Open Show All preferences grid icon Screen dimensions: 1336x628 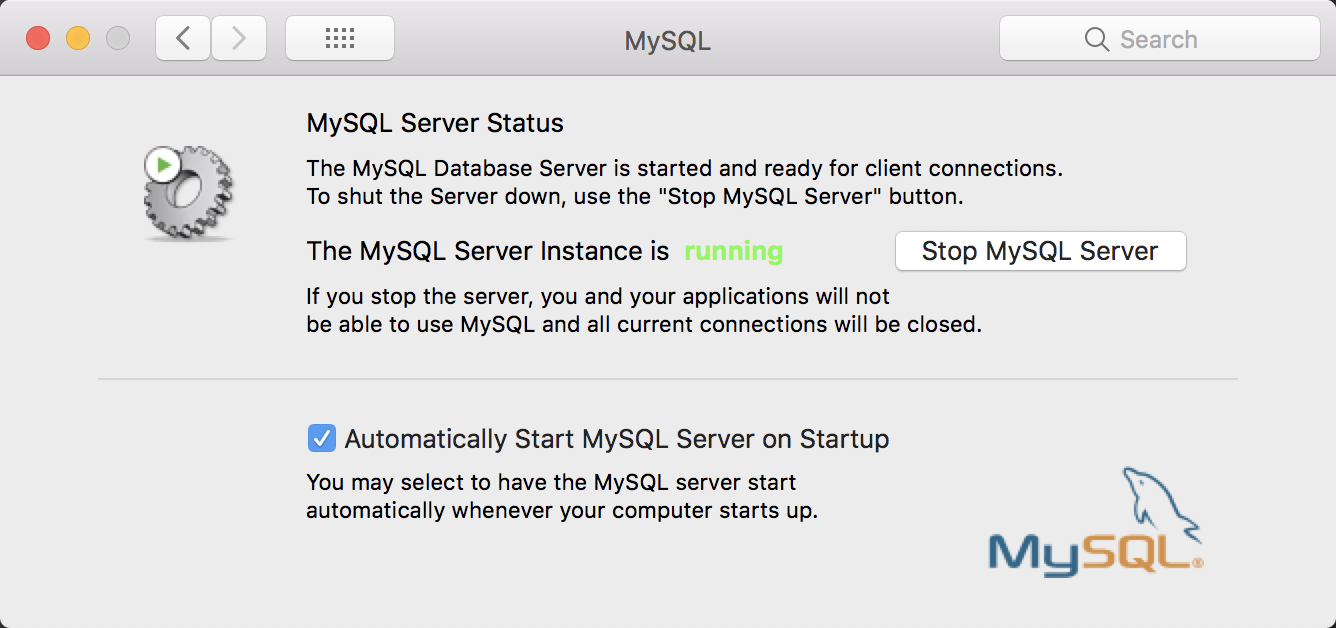click(339, 38)
